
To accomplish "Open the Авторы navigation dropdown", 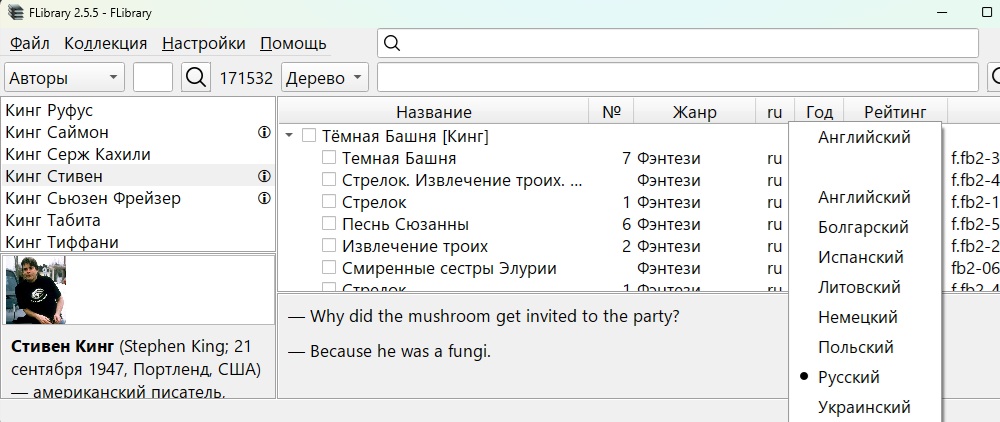I will [x=64, y=78].
